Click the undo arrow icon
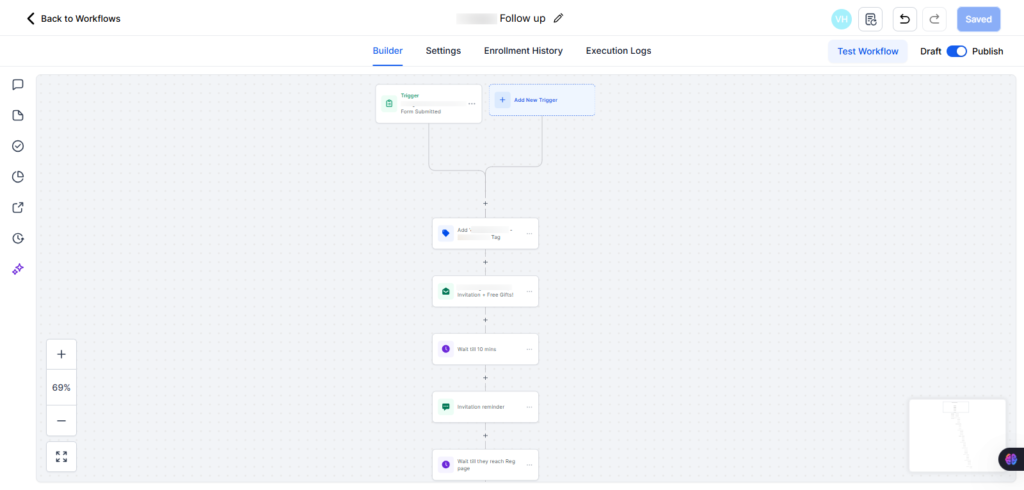This screenshot has height=490, width=1024. pos(904,19)
